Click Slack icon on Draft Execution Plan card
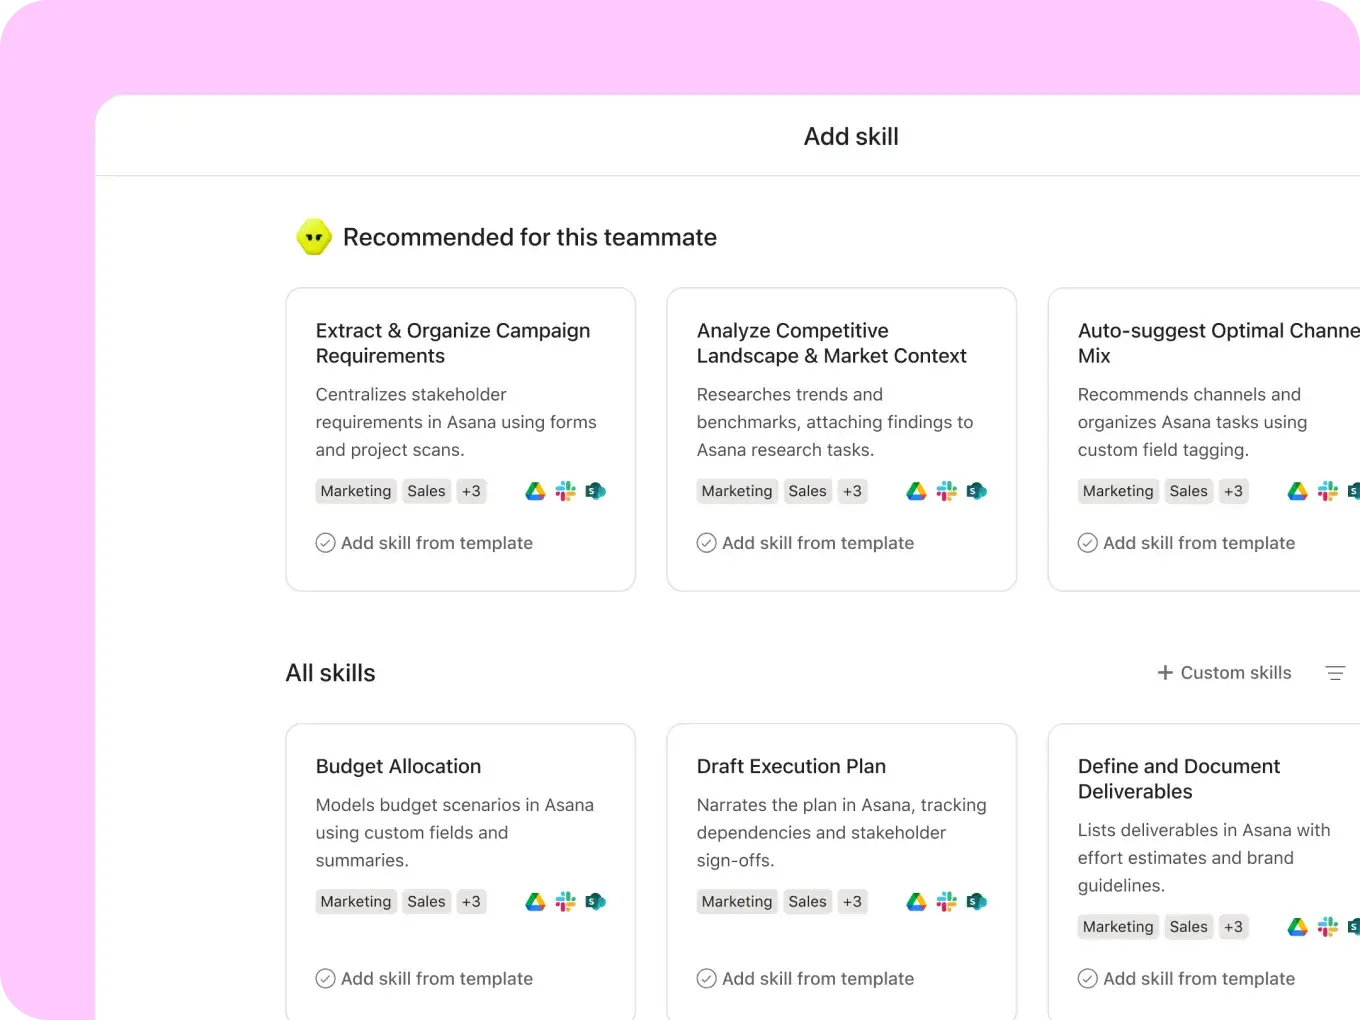The width and height of the screenshot is (1360, 1020). click(x=947, y=902)
